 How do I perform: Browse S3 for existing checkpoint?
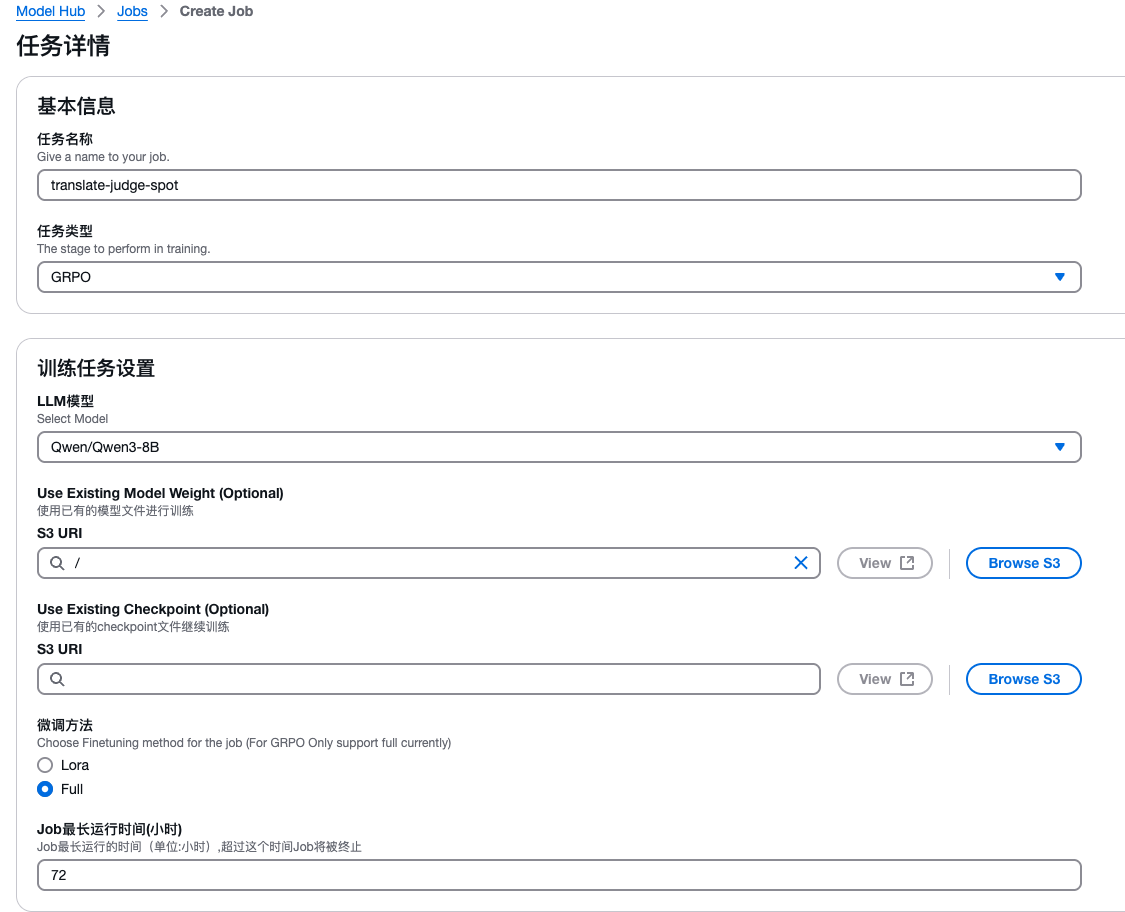click(x=1023, y=679)
